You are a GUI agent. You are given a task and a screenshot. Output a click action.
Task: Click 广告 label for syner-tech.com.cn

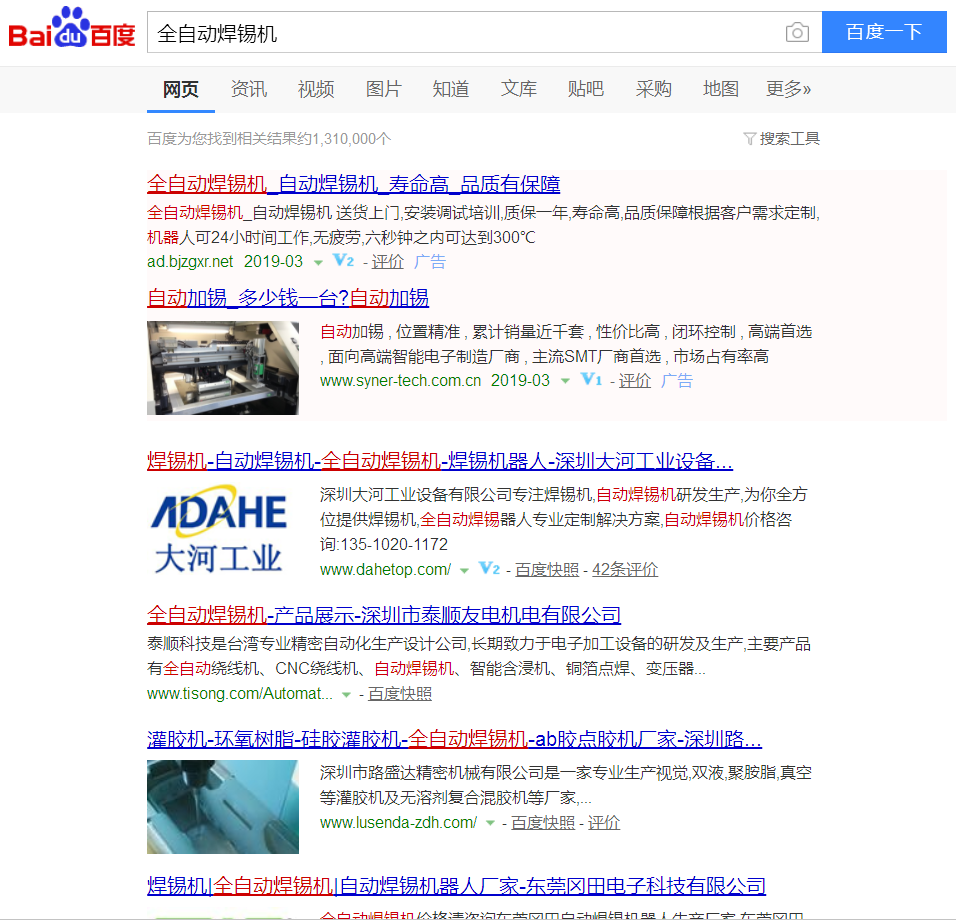click(677, 380)
